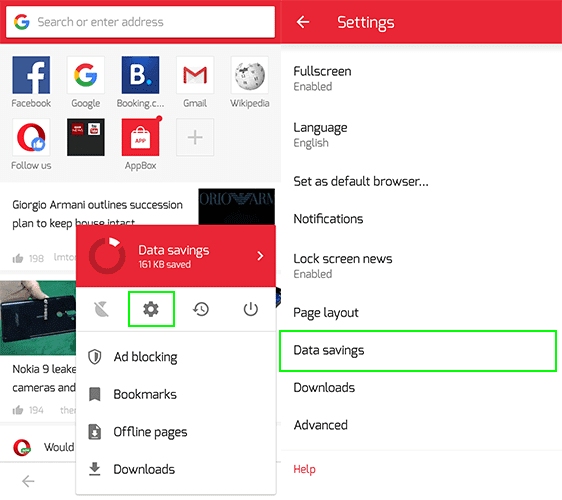
Task: Click the power exit icon
Action: [251, 309]
